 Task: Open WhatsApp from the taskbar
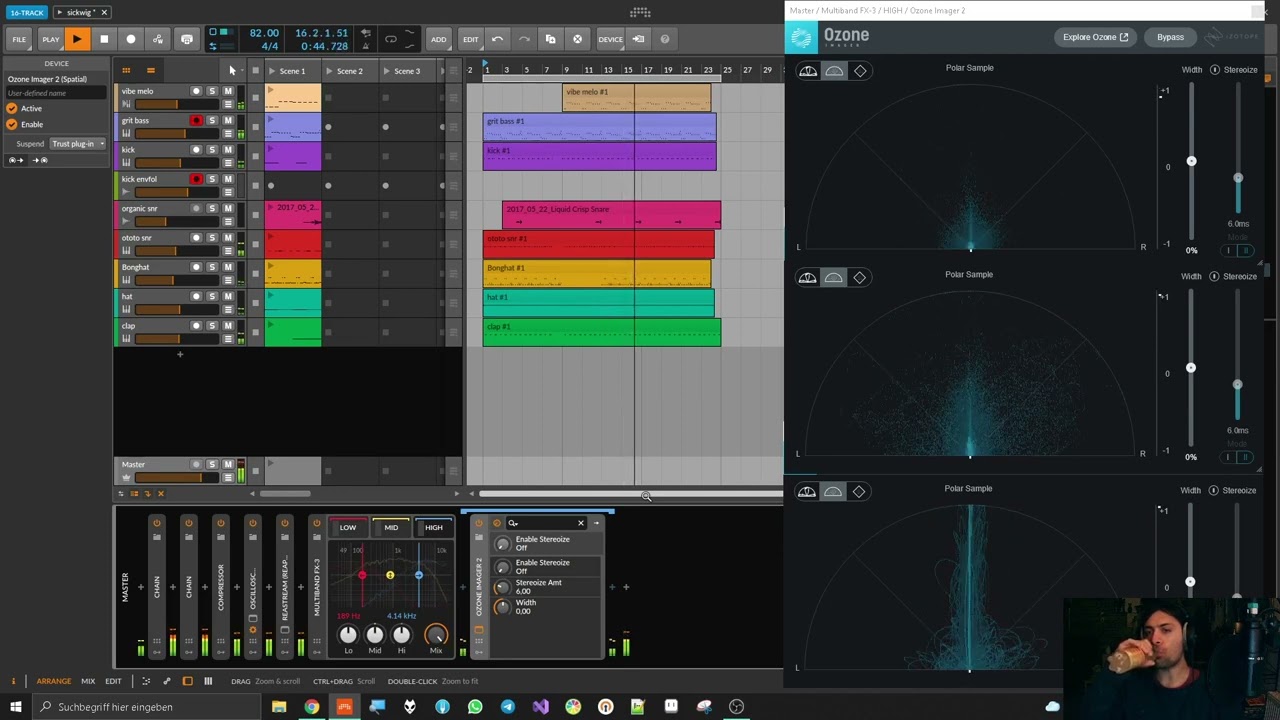click(475, 707)
